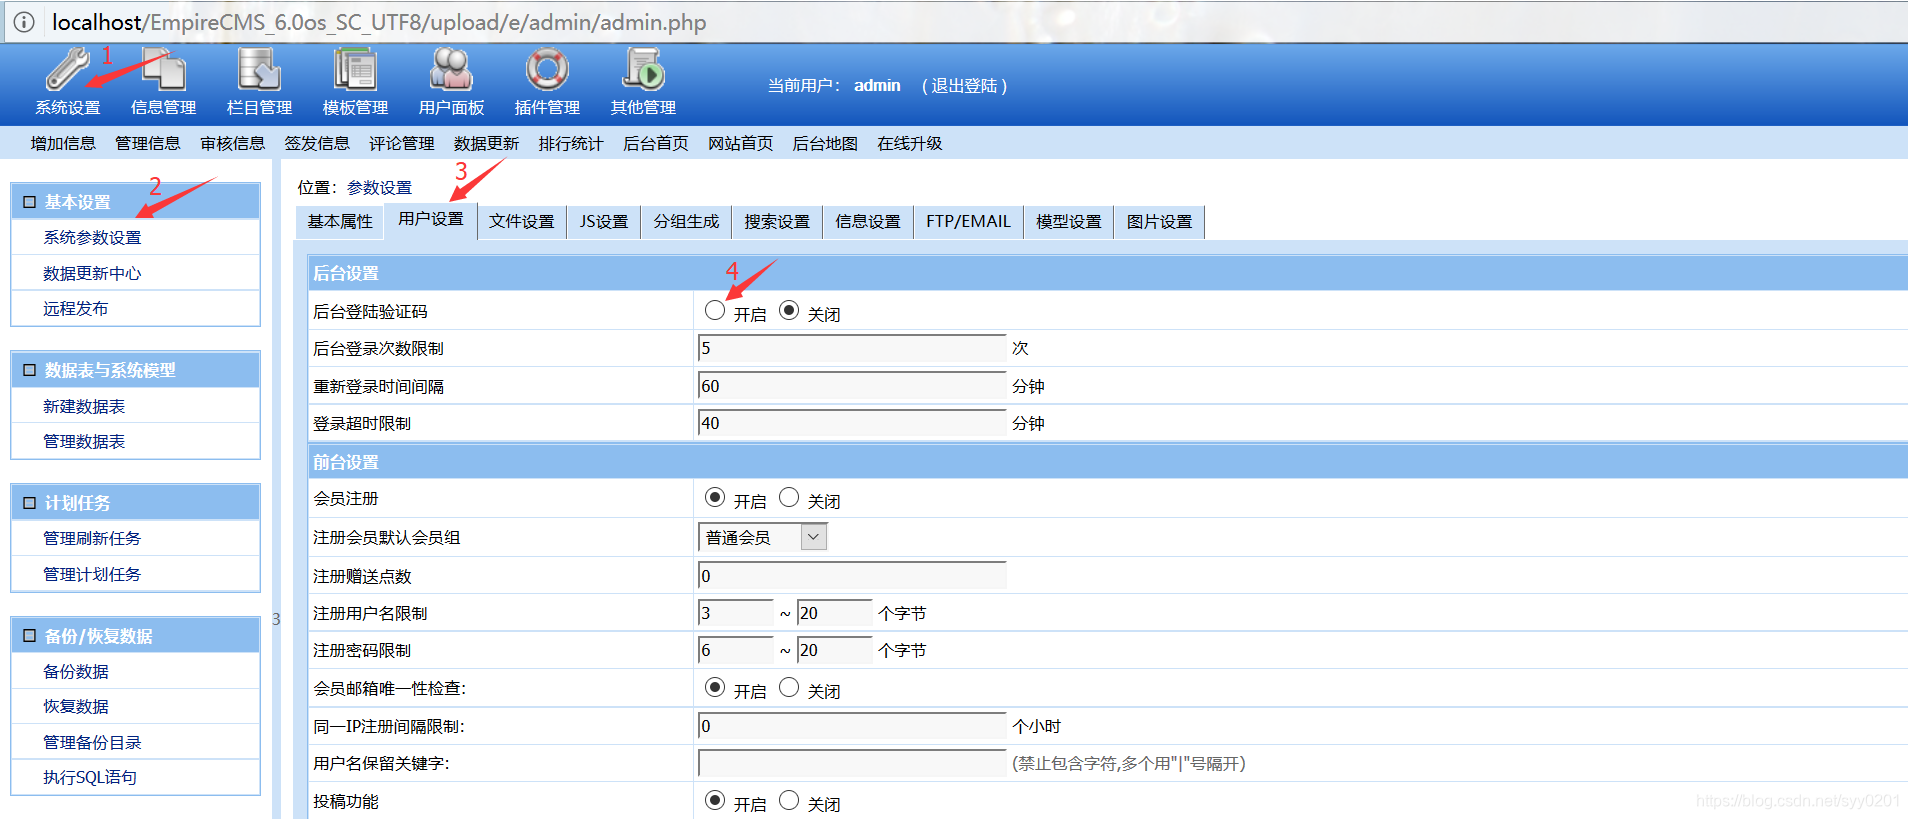Image resolution: width=1908 pixels, height=819 pixels.
Task: Select 关闭 for 会员注册
Action: [789, 498]
